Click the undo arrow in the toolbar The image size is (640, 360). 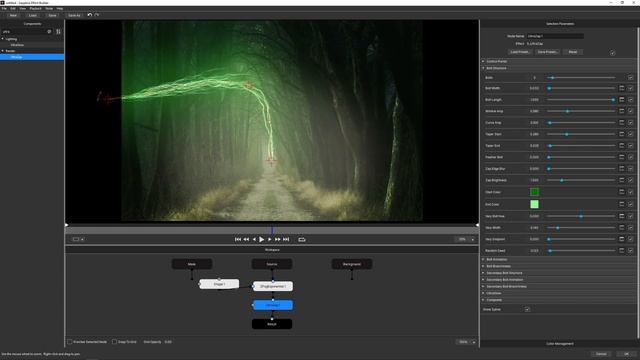tap(90, 15)
